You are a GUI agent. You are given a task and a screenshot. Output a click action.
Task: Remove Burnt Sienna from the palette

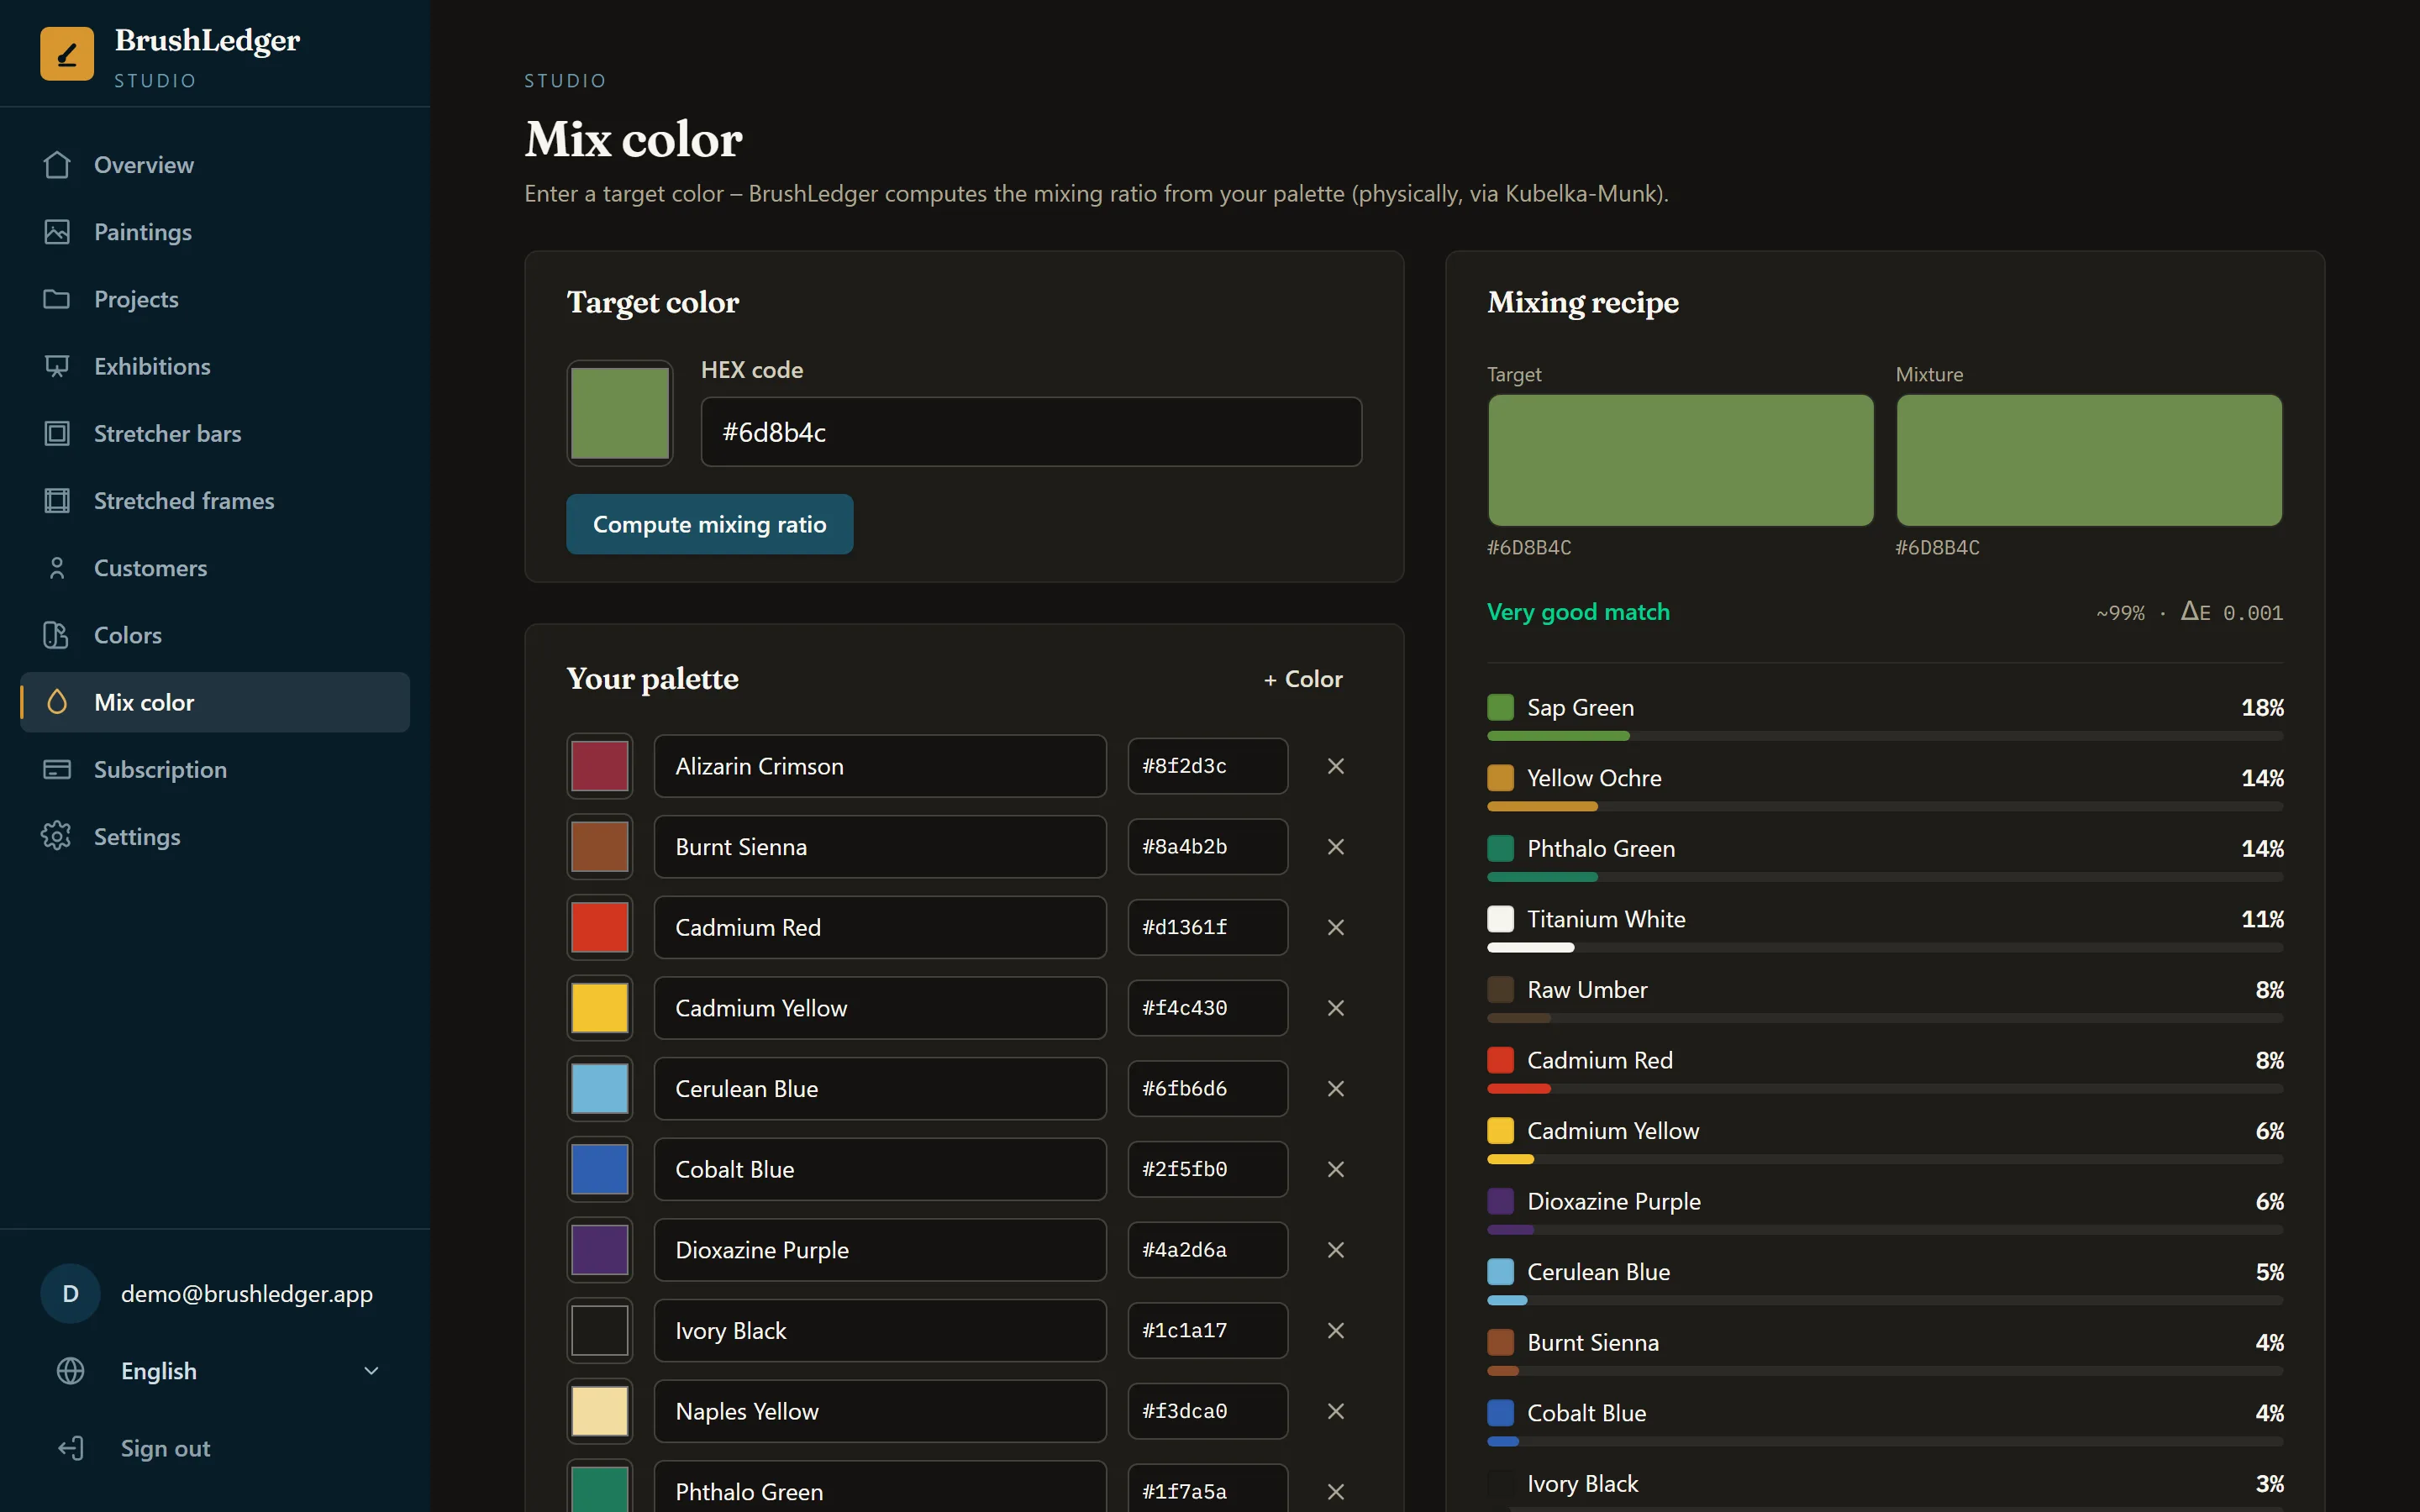1336,847
